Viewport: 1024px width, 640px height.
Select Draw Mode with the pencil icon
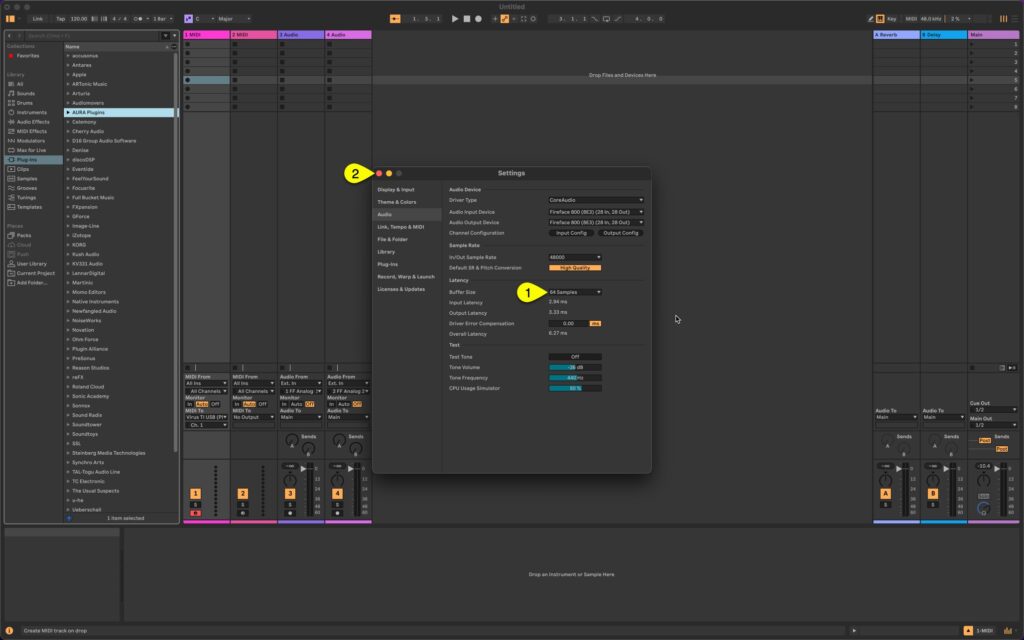(x=869, y=18)
